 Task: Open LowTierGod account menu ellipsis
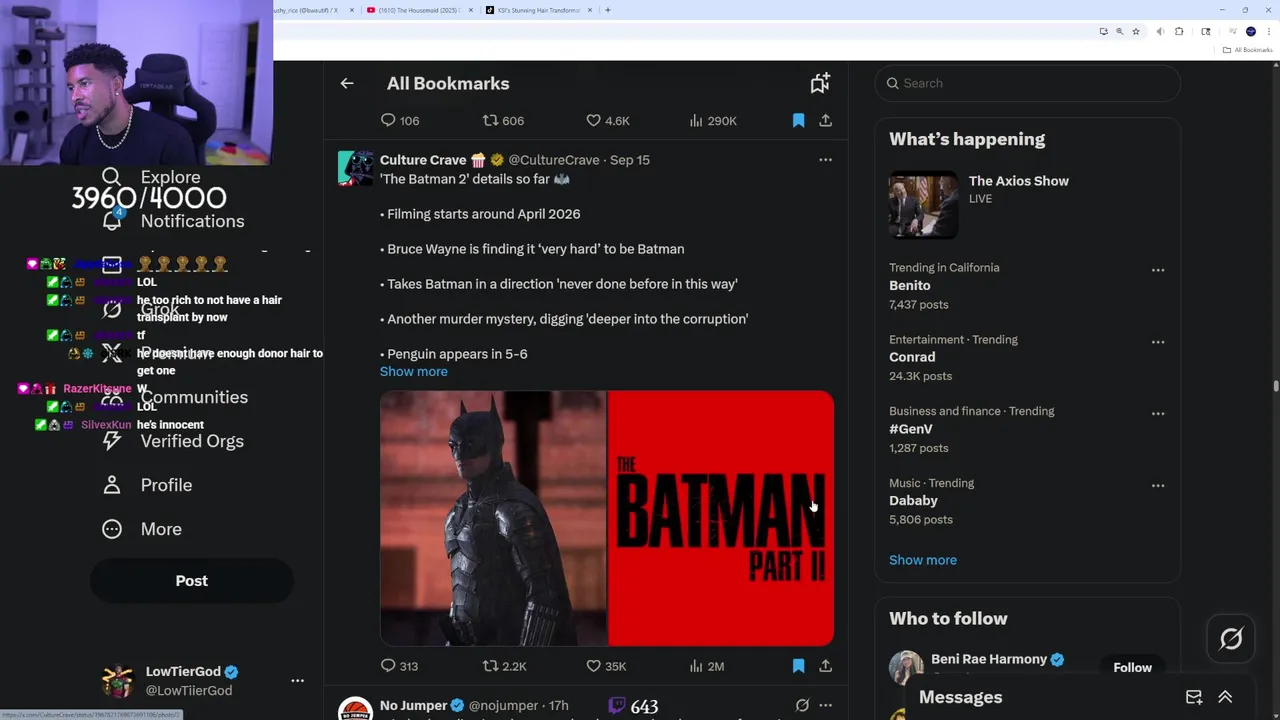[297, 681]
